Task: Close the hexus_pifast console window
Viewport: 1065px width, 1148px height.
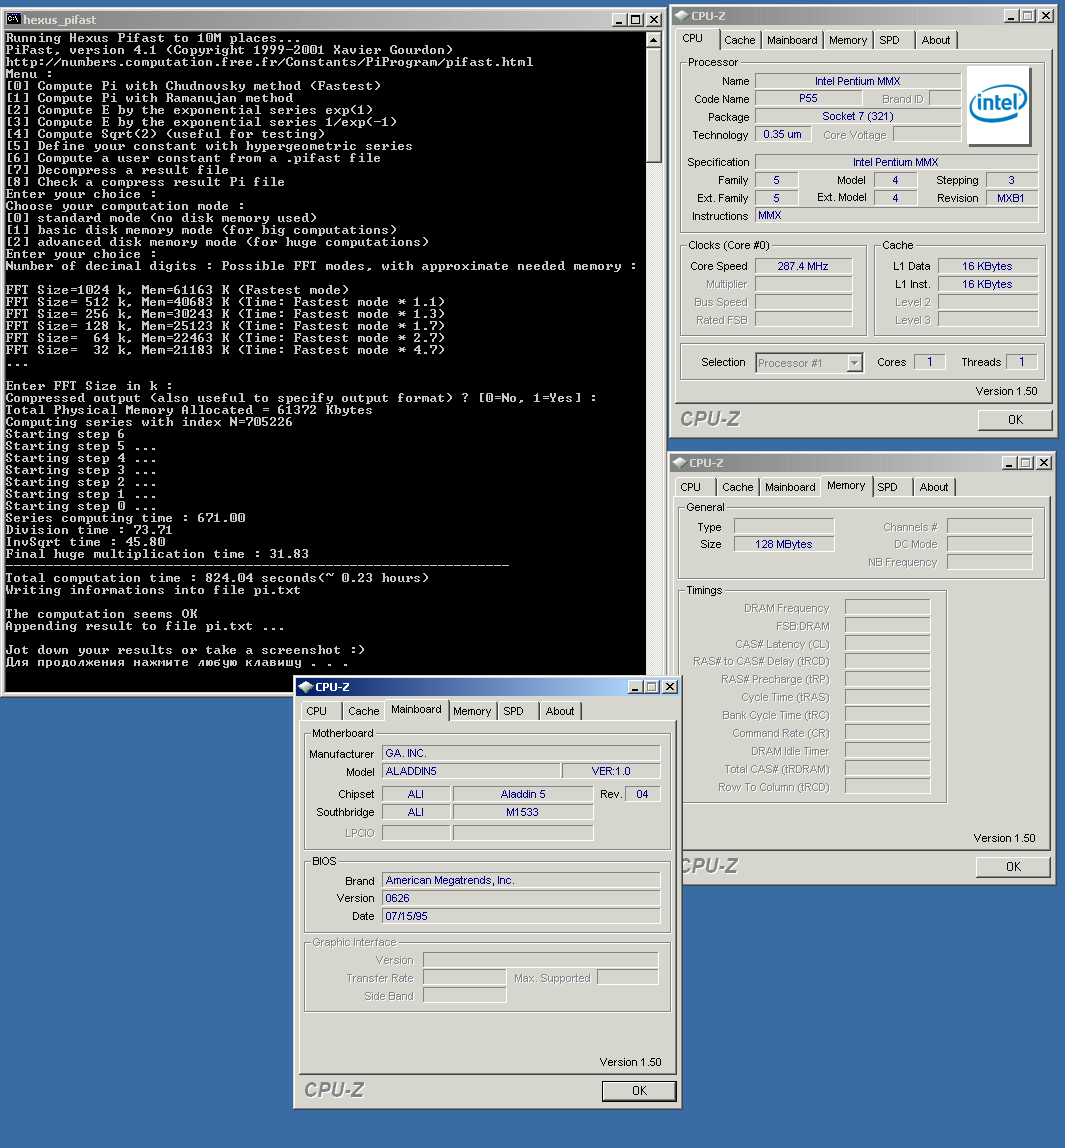Action: click(654, 20)
